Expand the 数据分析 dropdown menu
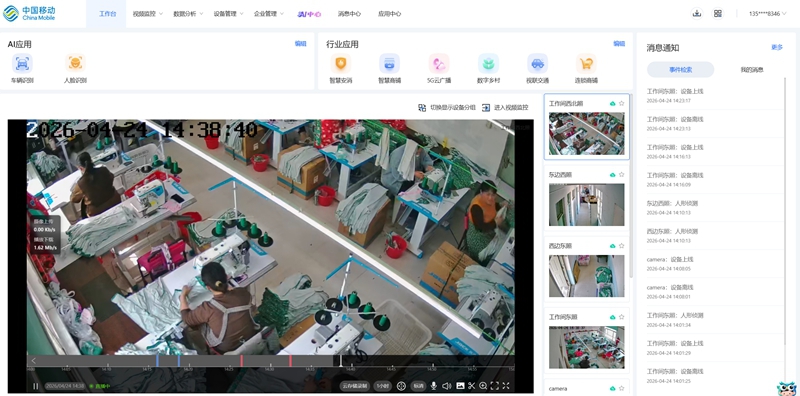Viewport: 800px width, 396px height. (188, 14)
